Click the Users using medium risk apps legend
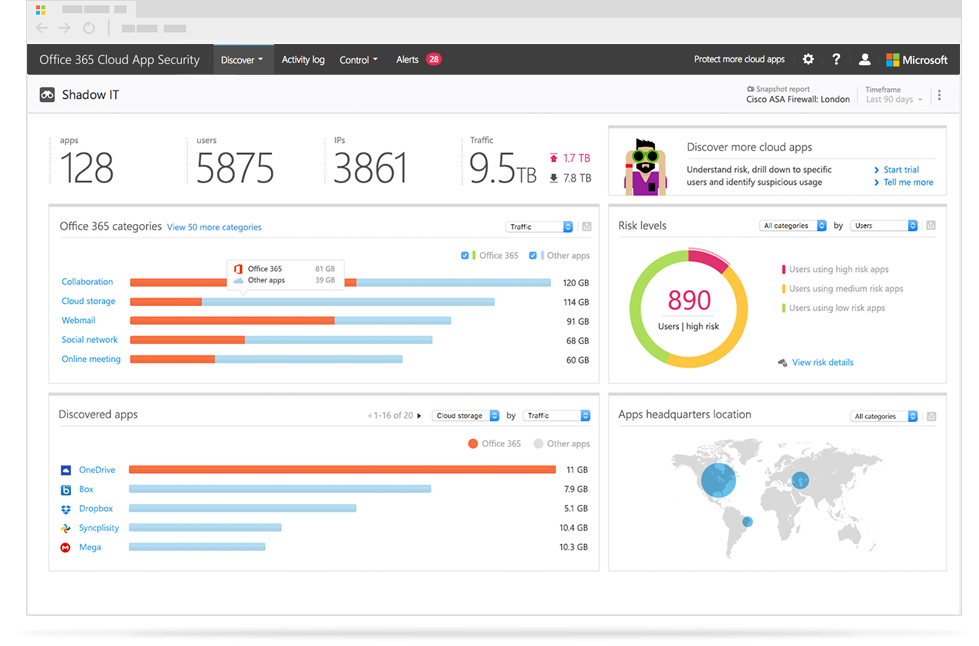This screenshot has height=646, width=979. click(842, 289)
